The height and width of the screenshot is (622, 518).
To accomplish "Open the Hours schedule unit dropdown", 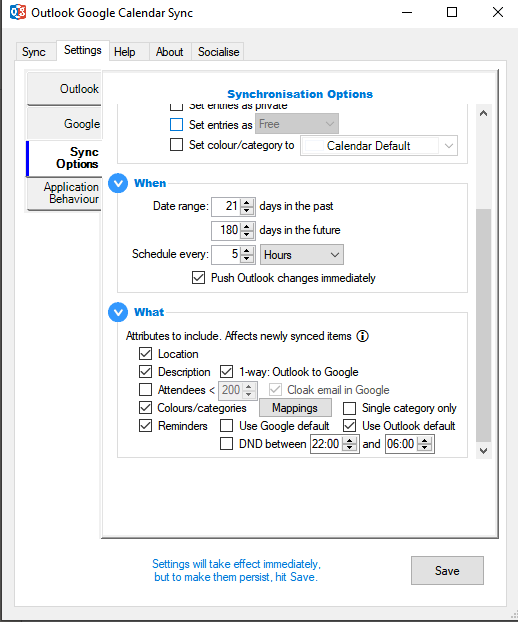I will (302, 255).
